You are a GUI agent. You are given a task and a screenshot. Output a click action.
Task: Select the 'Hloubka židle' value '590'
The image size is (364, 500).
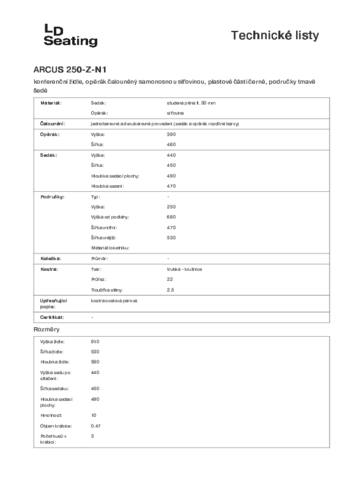(x=95, y=362)
